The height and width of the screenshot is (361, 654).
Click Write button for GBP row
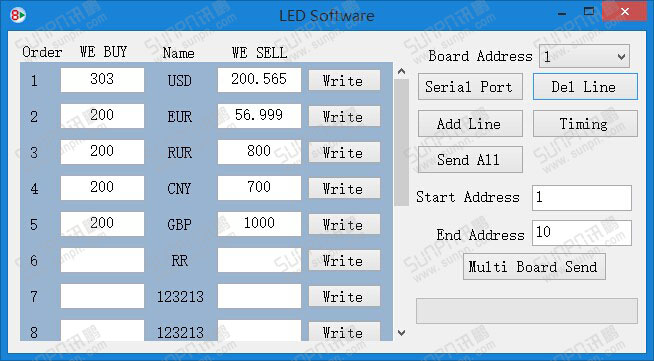[344, 224]
